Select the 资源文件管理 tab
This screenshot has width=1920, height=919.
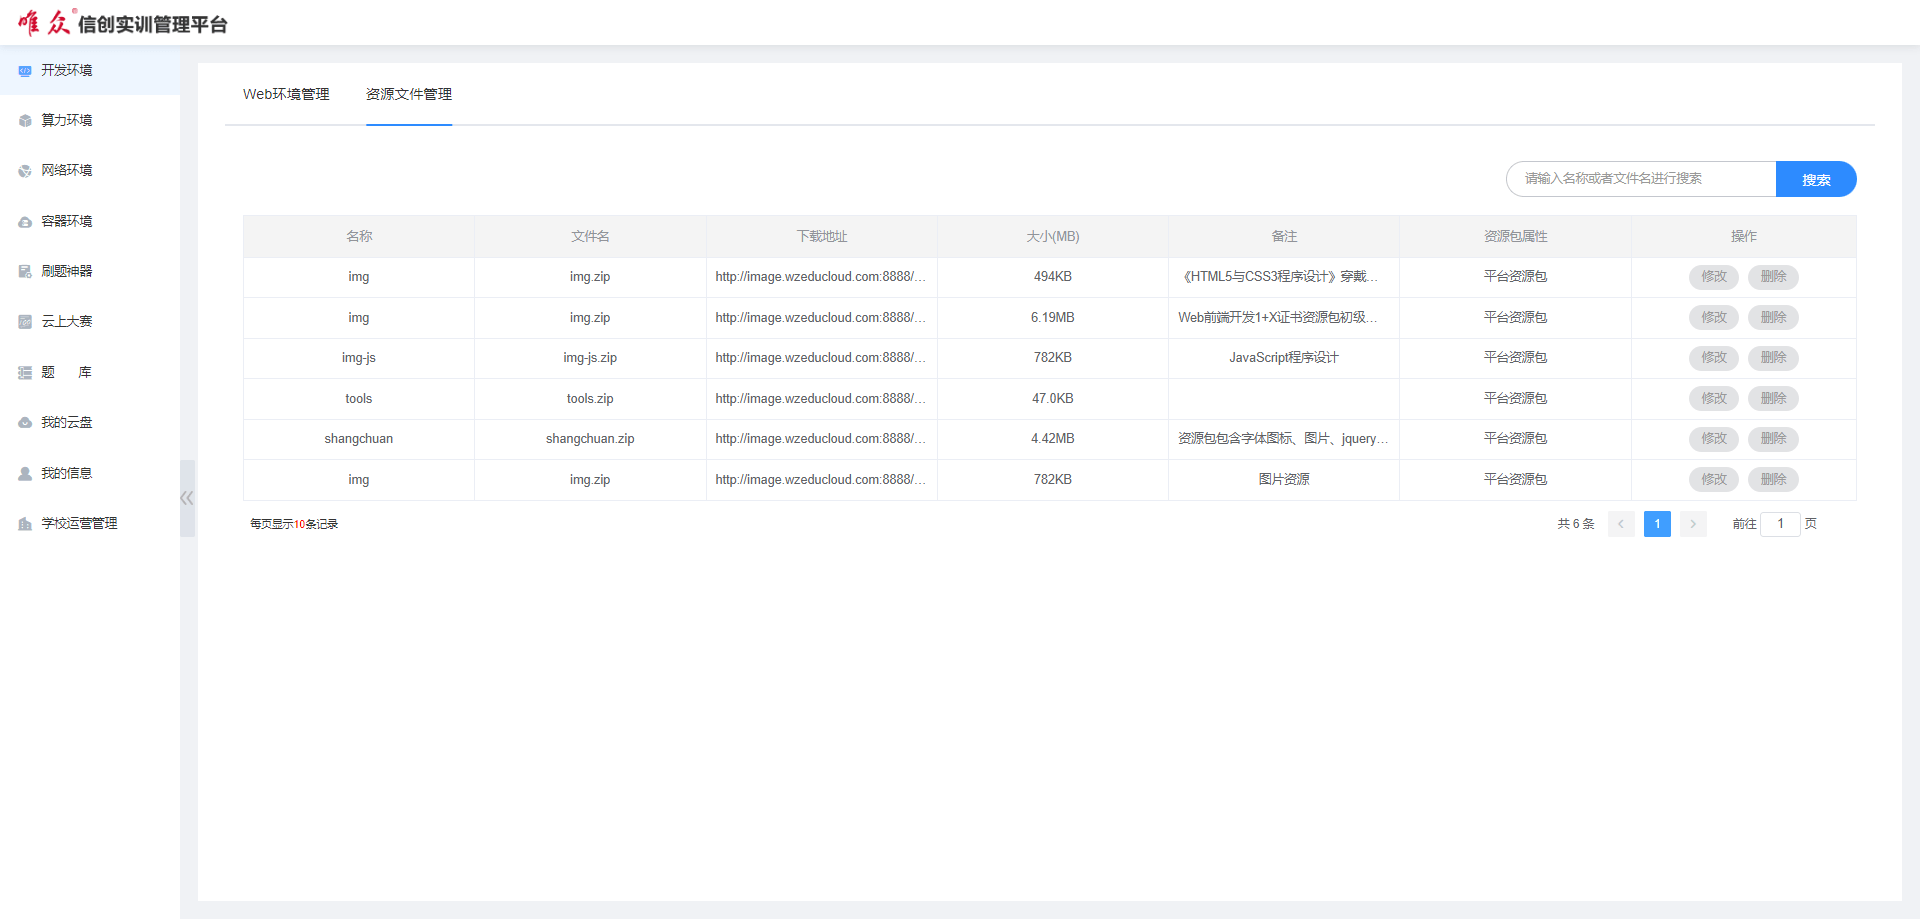click(409, 94)
